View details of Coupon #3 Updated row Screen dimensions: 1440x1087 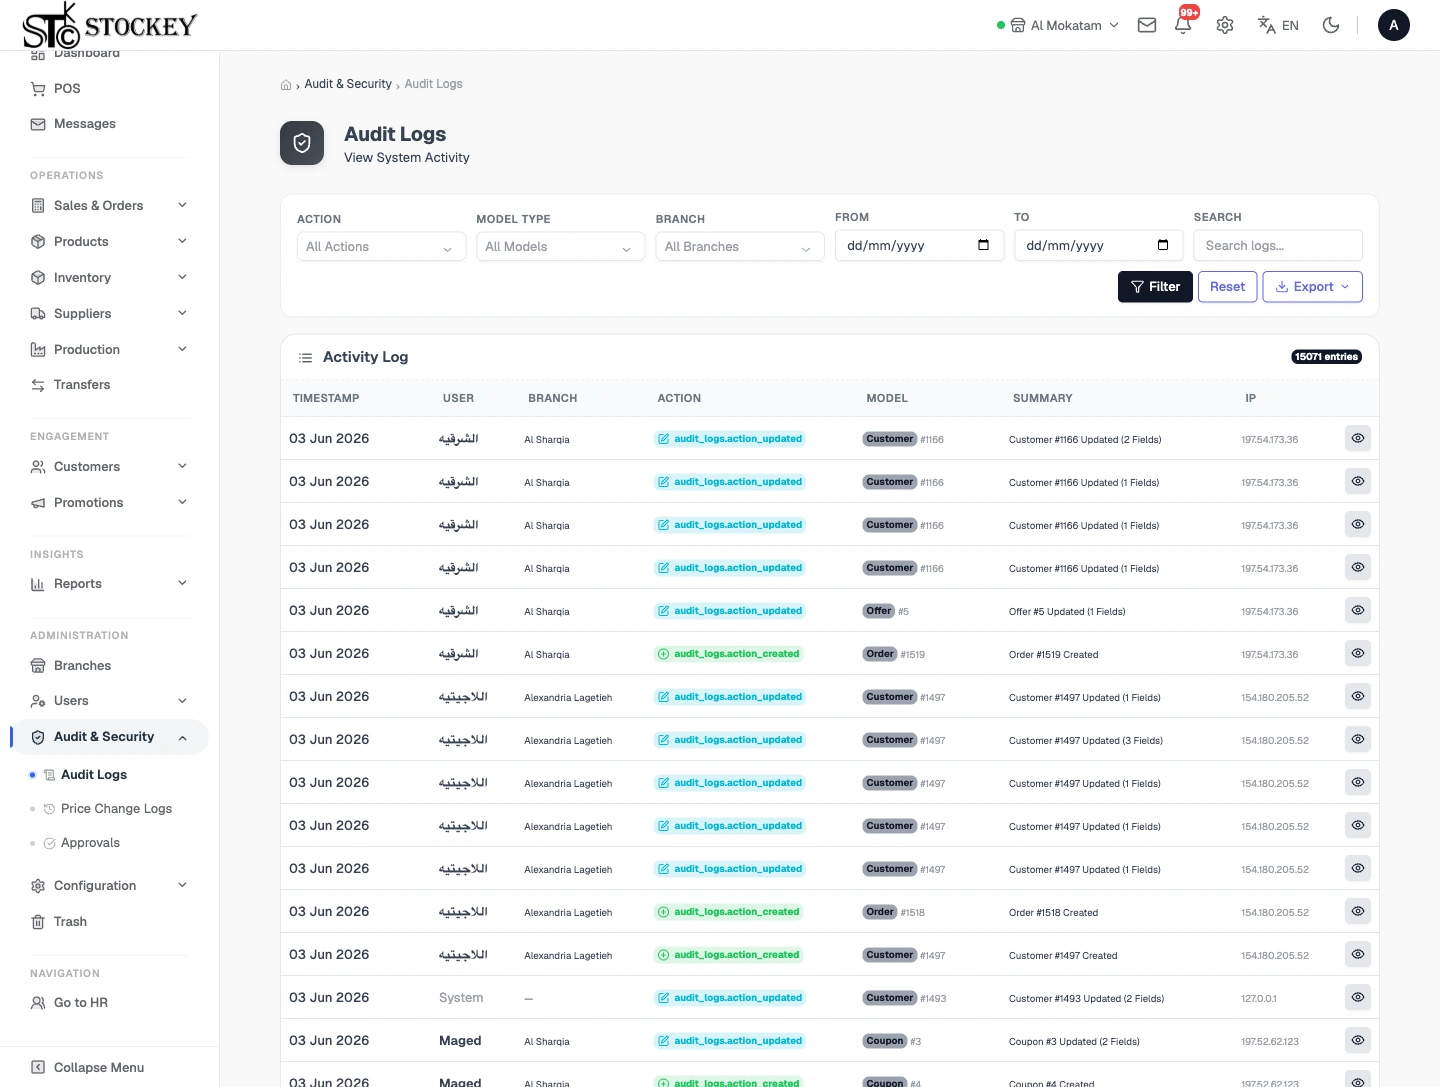click(x=1358, y=1040)
